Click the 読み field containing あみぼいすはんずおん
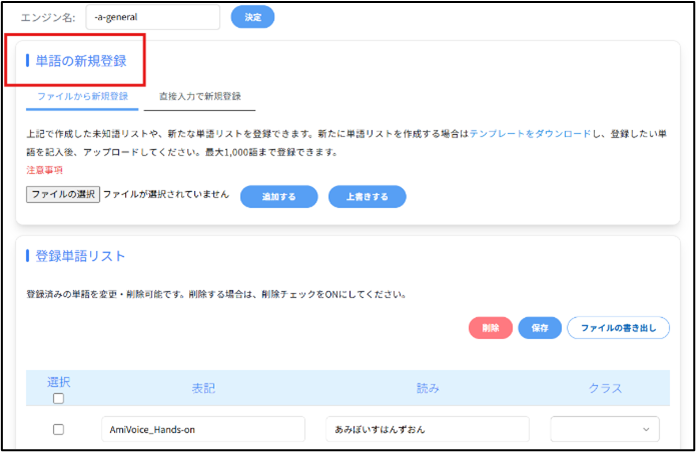 427,429
